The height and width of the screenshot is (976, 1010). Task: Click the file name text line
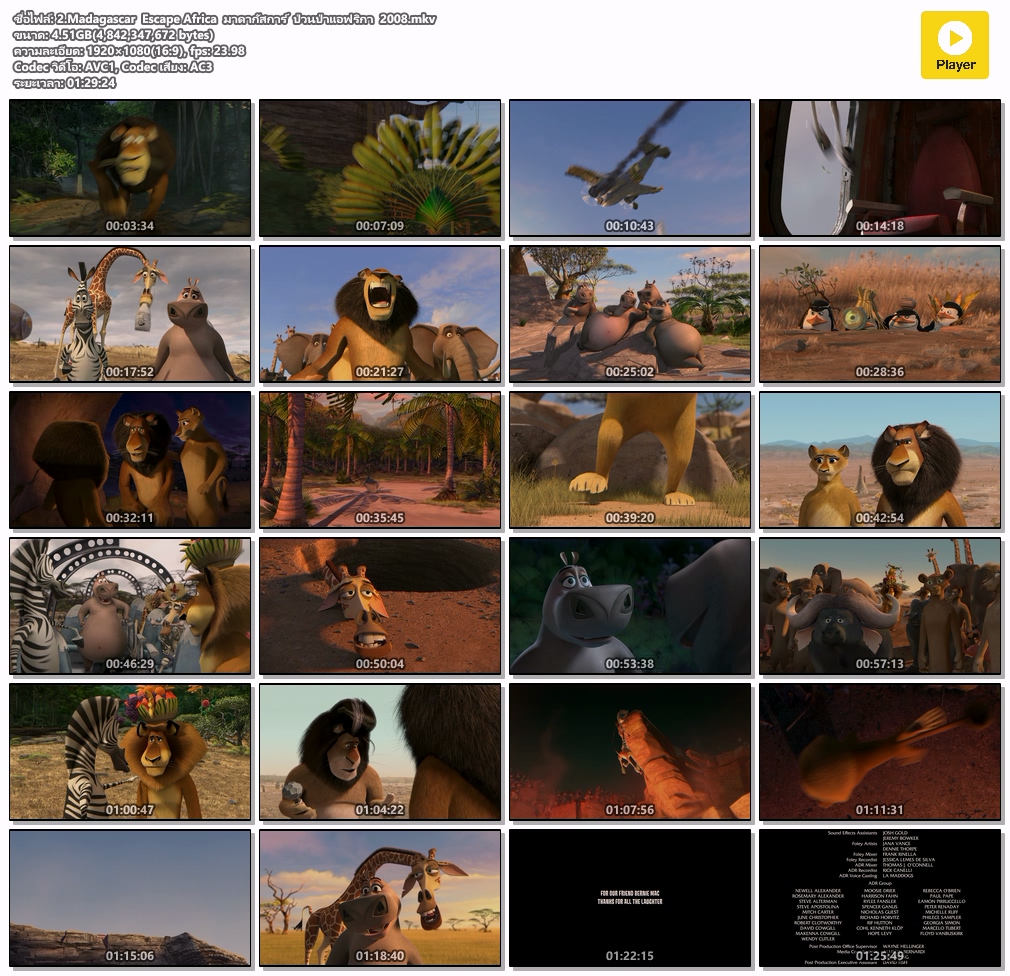[x=225, y=19]
